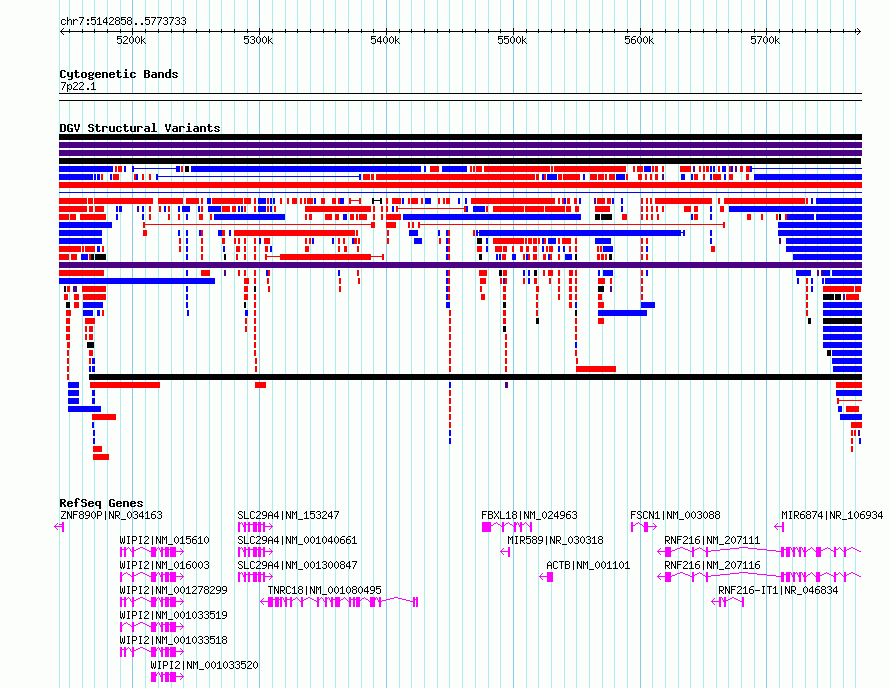The height and width of the screenshot is (688, 890).
Task: Open the DGV Structural Variants track title
Action: (140, 128)
